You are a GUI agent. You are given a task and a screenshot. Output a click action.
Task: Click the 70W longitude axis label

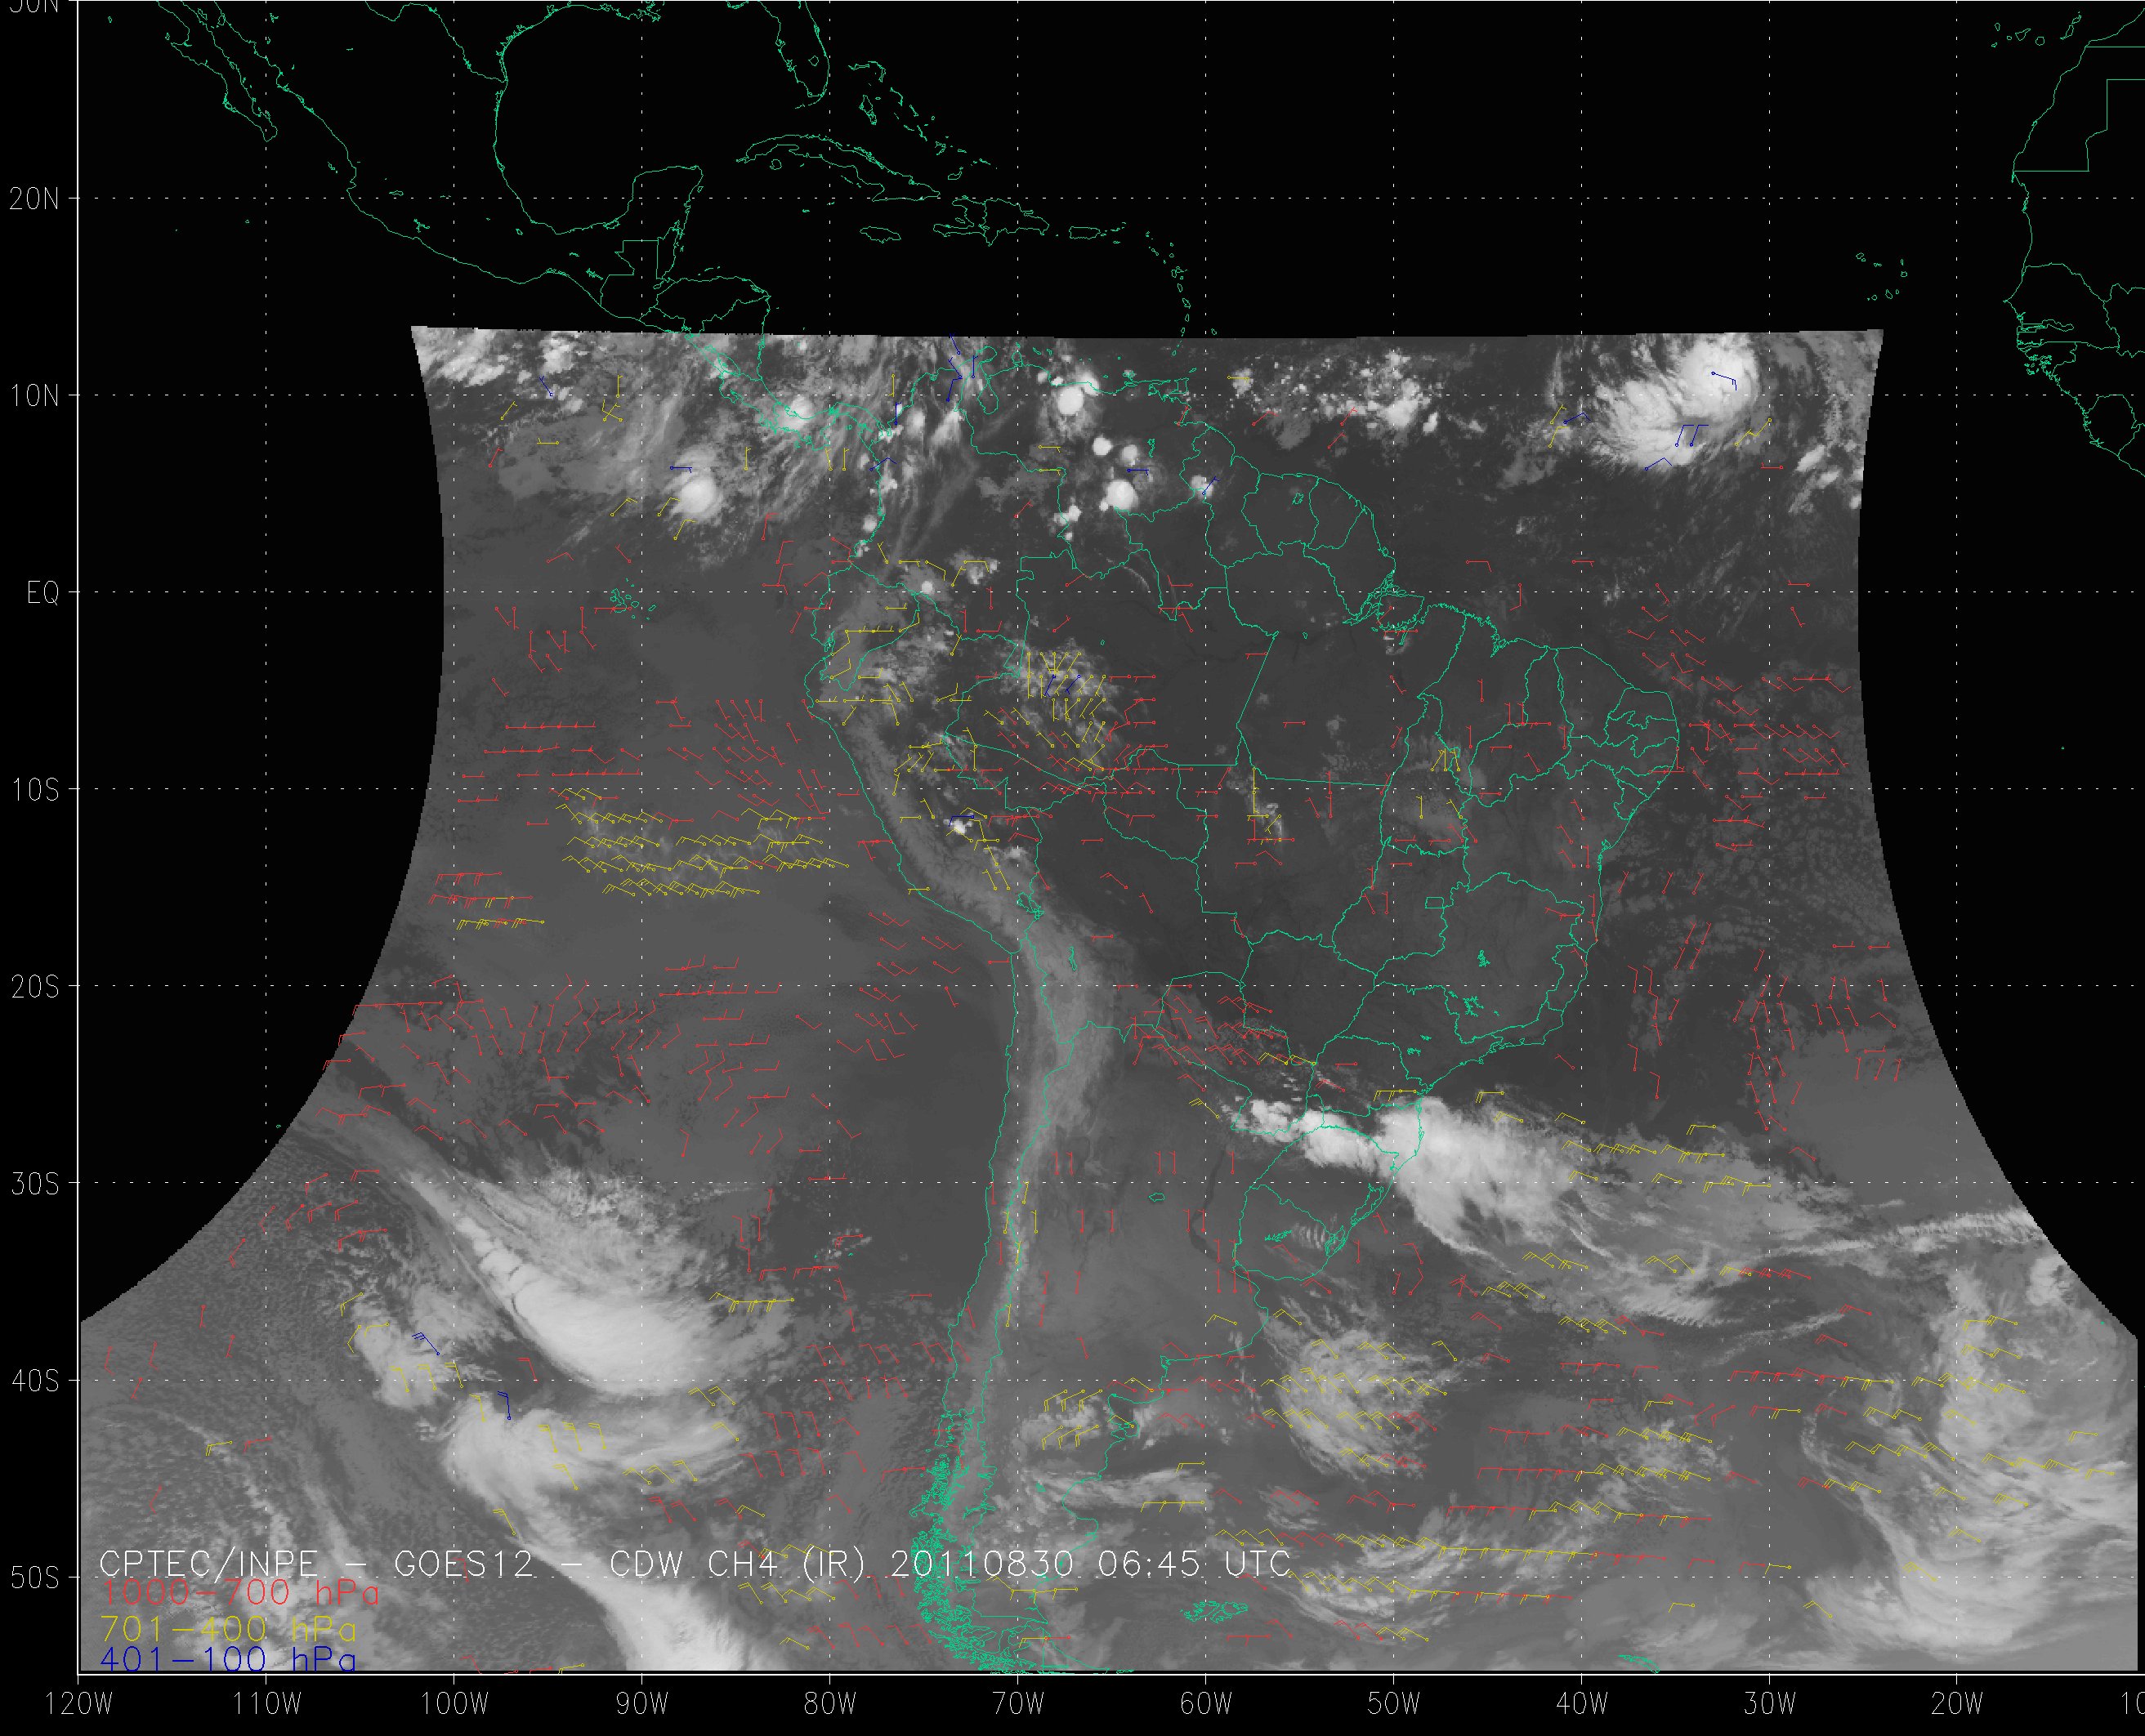coord(1017,1704)
